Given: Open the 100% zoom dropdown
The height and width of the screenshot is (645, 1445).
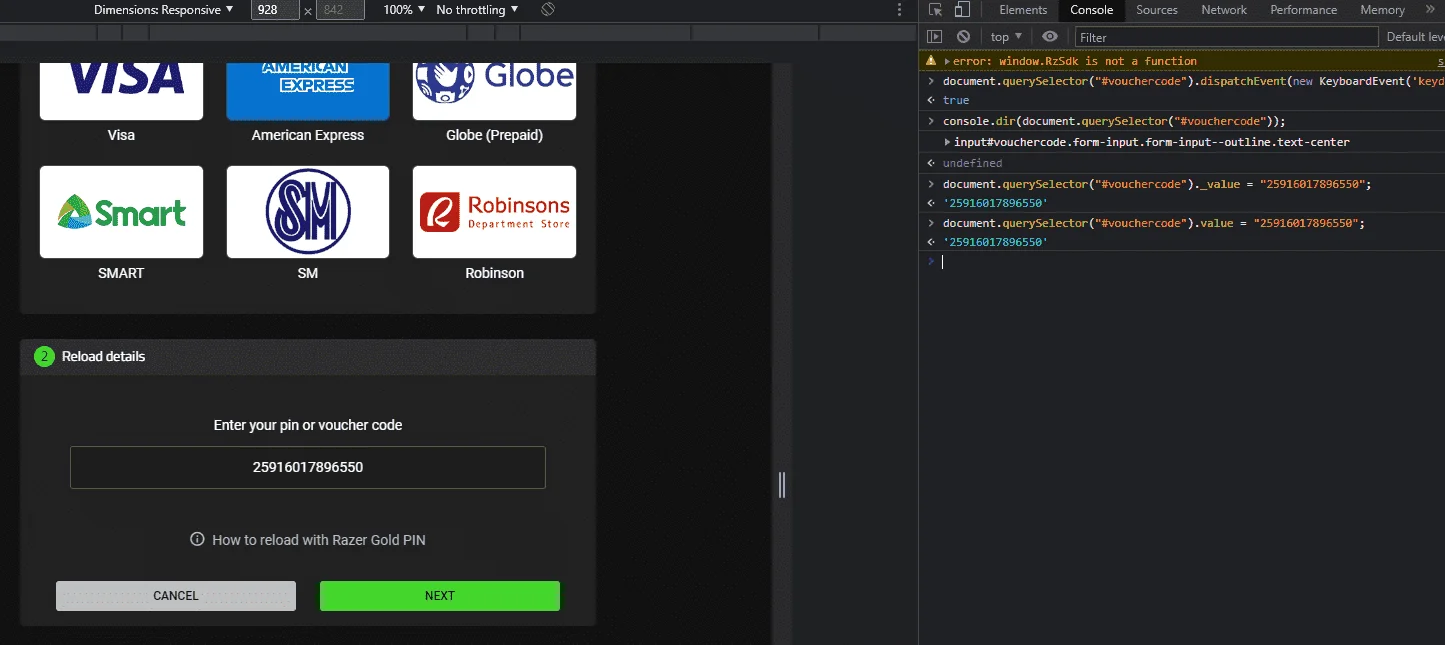Looking at the screenshot, I should click(x=404, y=10).
